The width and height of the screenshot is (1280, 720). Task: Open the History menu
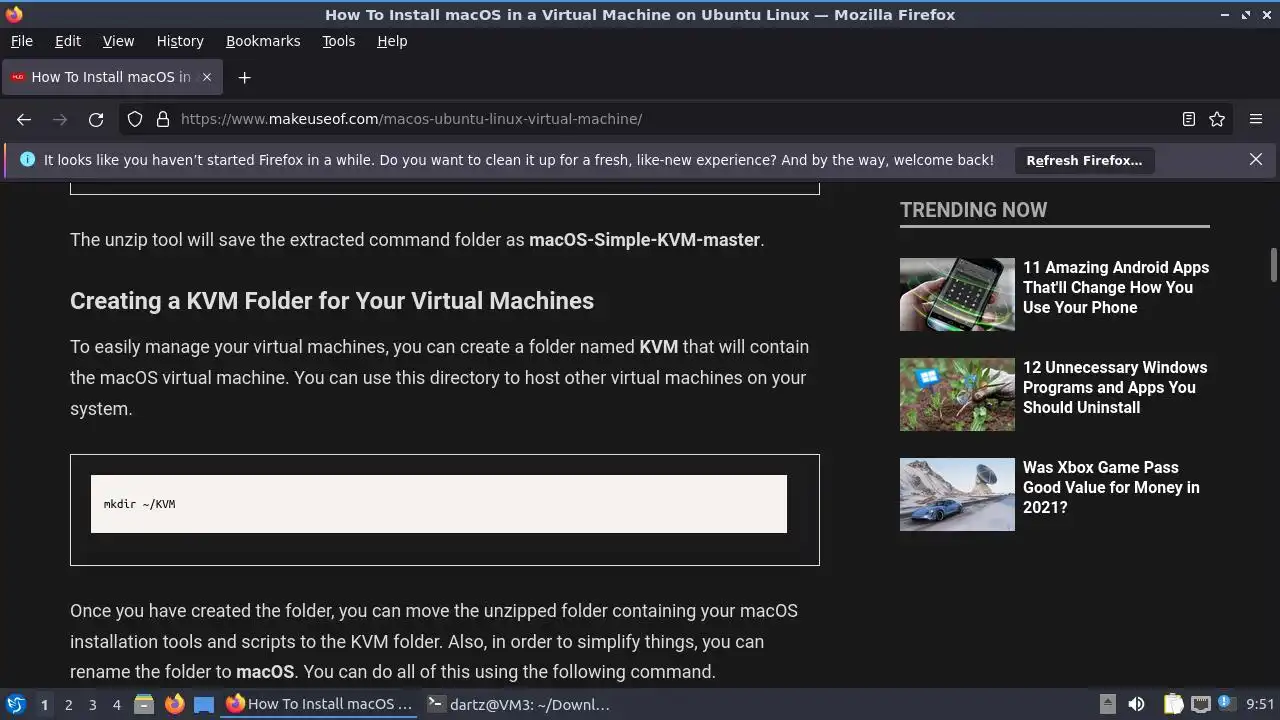click(180, 41)
